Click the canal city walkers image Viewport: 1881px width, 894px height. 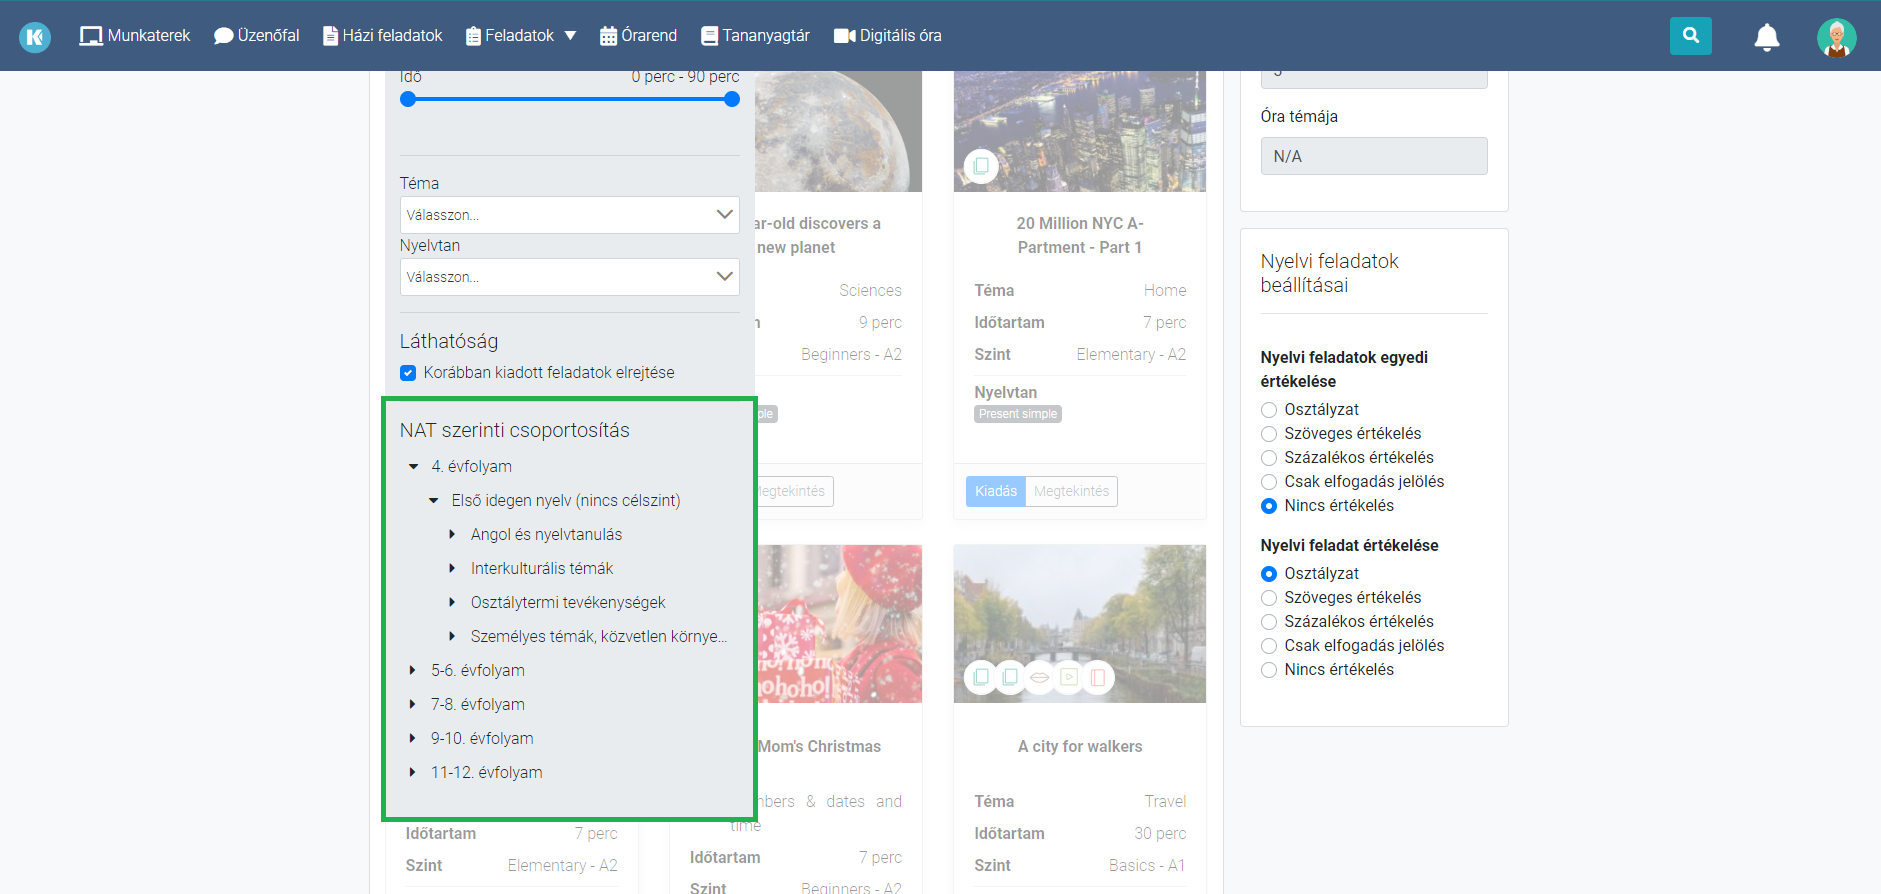click(1080, 624)
